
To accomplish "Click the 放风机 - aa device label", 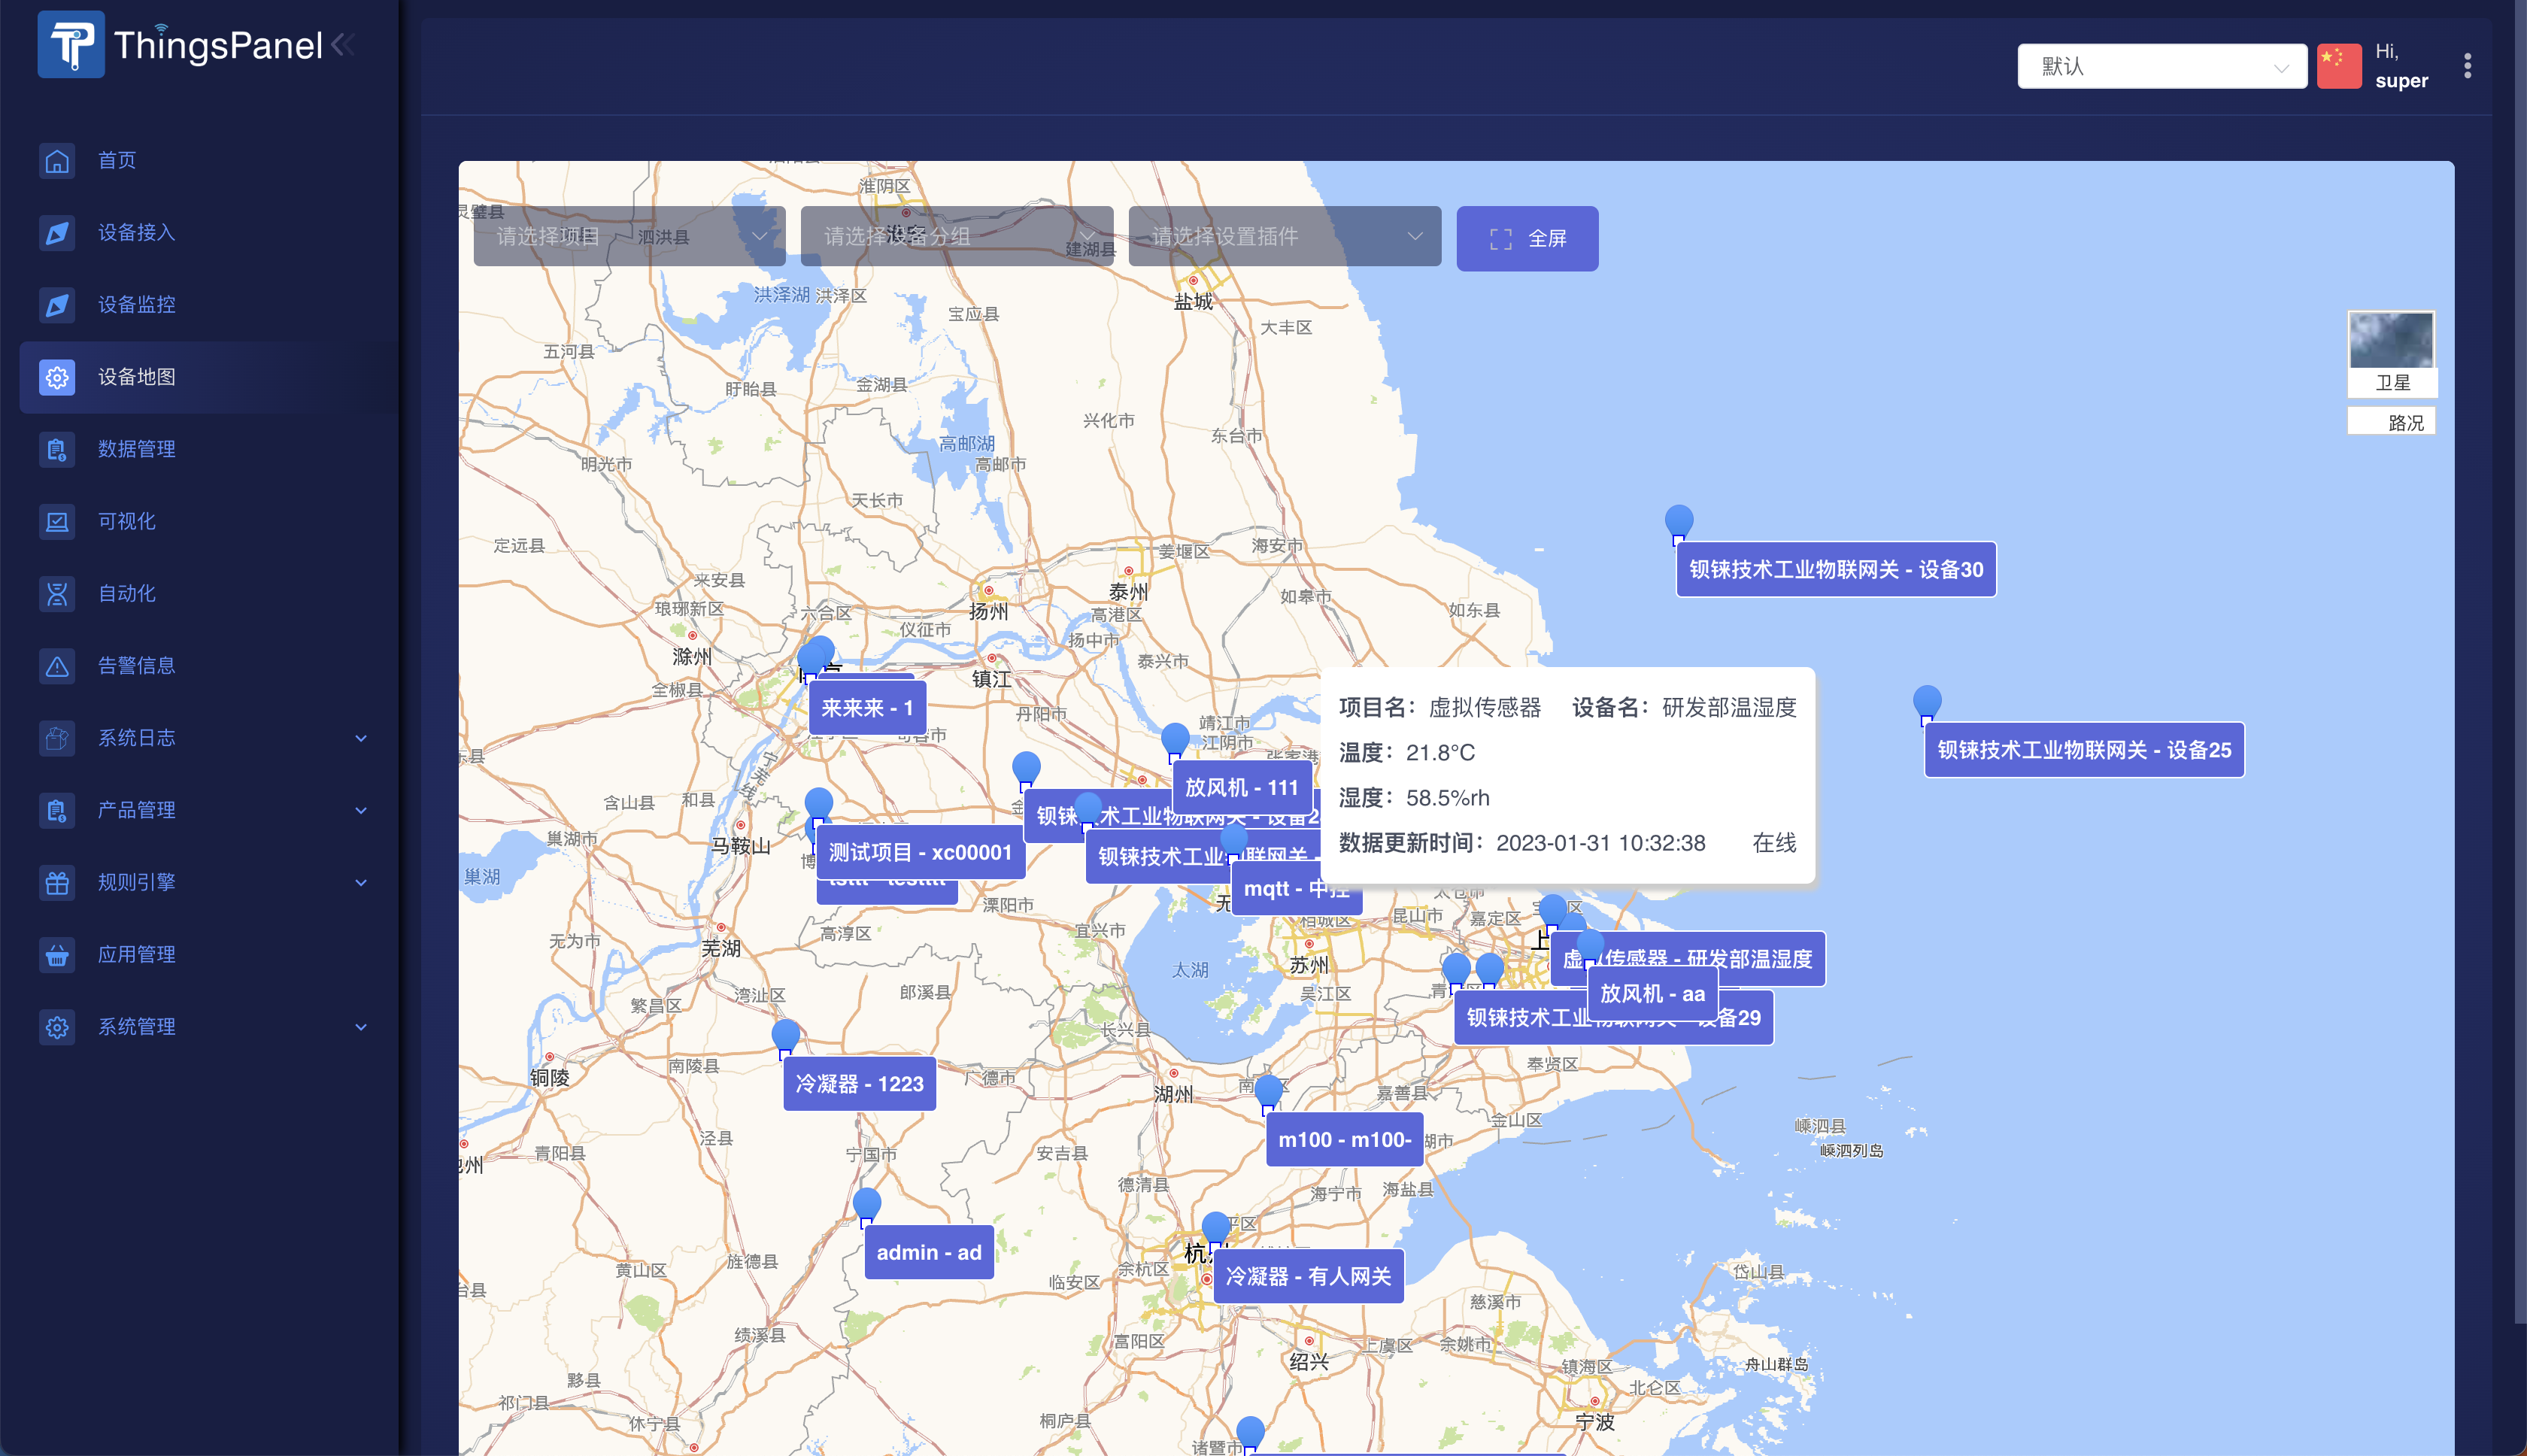I will 1652,993.
